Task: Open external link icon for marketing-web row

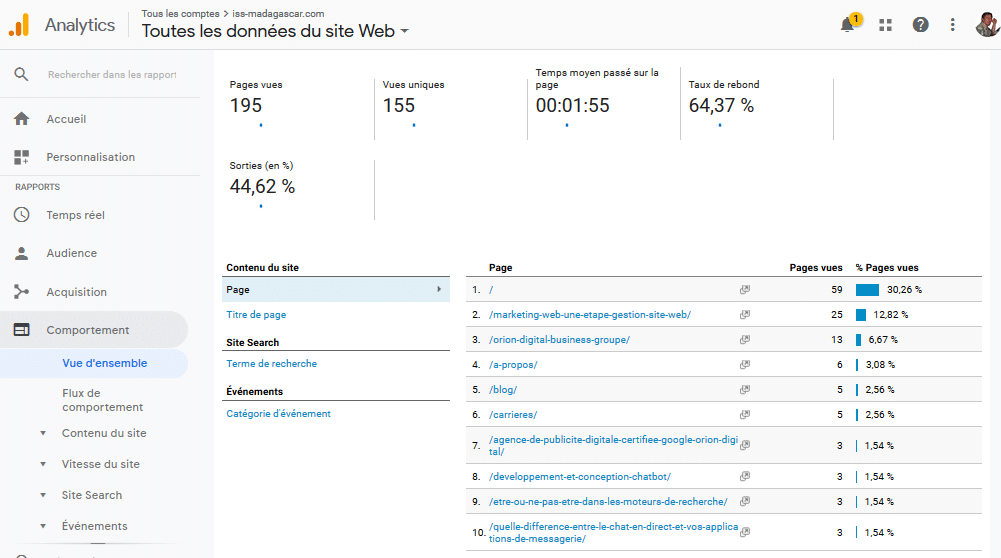Action: coord(744,314)
